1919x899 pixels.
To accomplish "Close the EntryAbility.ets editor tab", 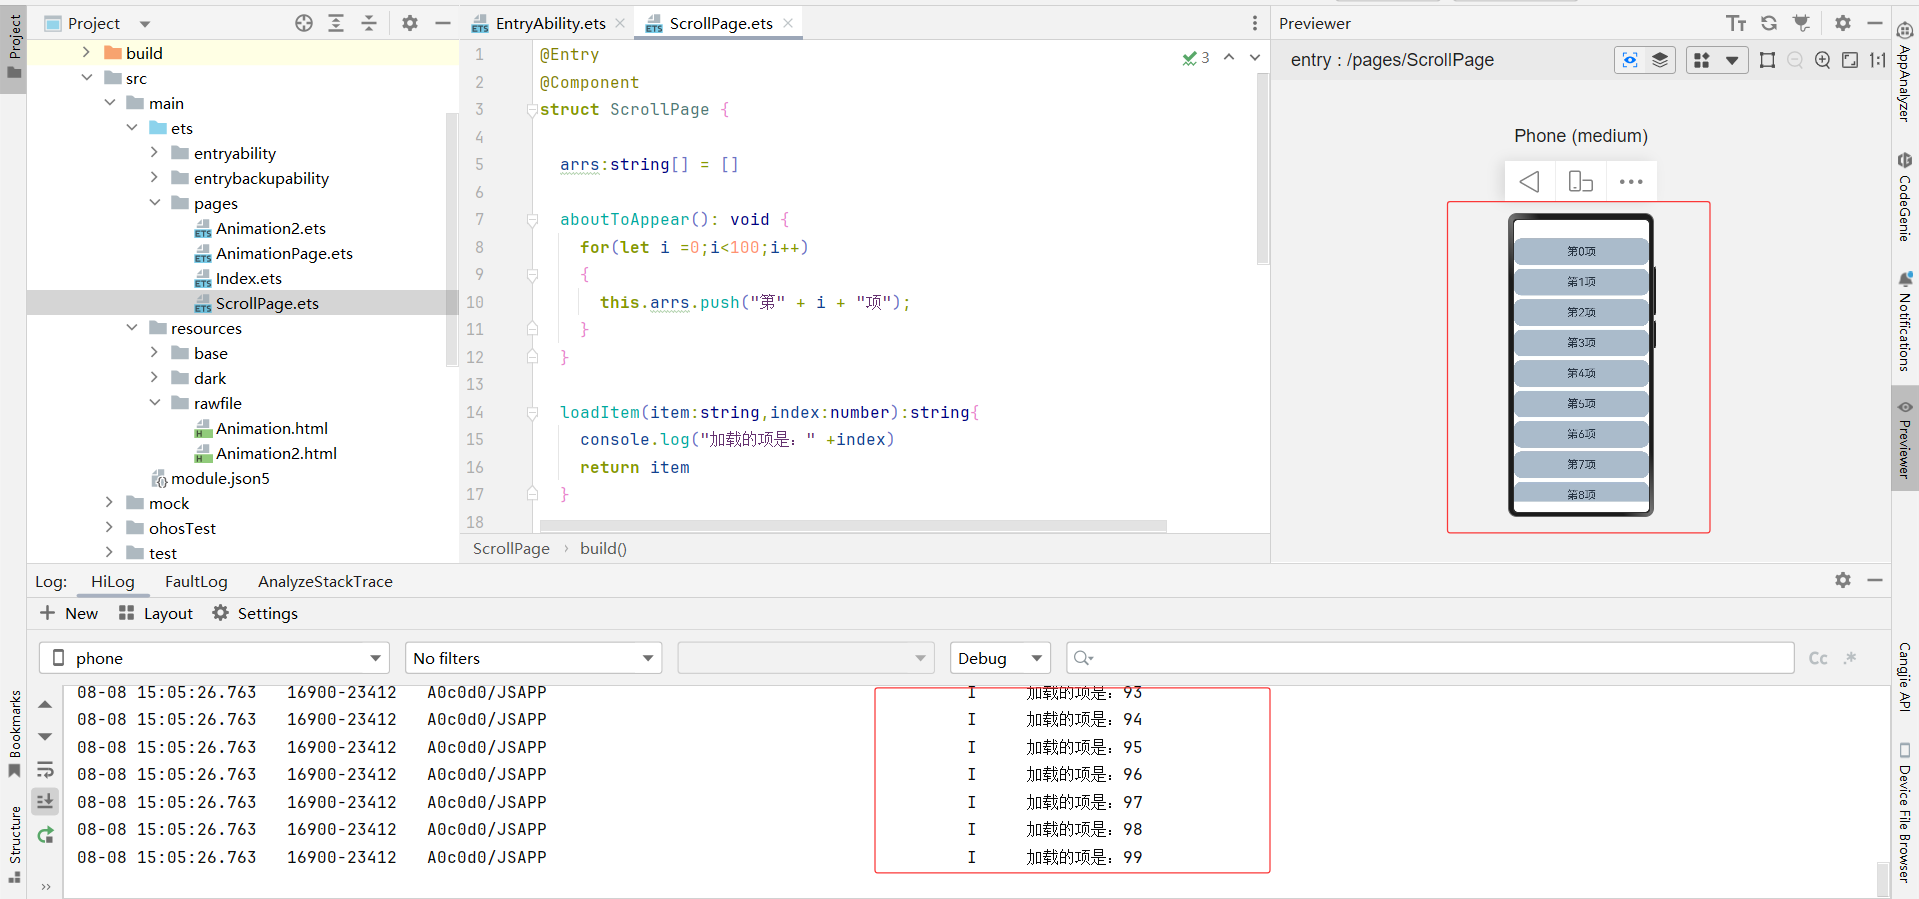I will tap(620, 23).
